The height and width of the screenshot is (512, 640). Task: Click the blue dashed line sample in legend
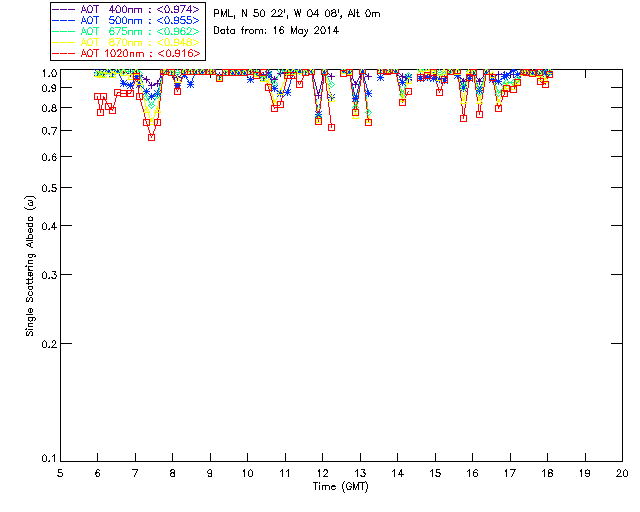(x=64, y=20)
